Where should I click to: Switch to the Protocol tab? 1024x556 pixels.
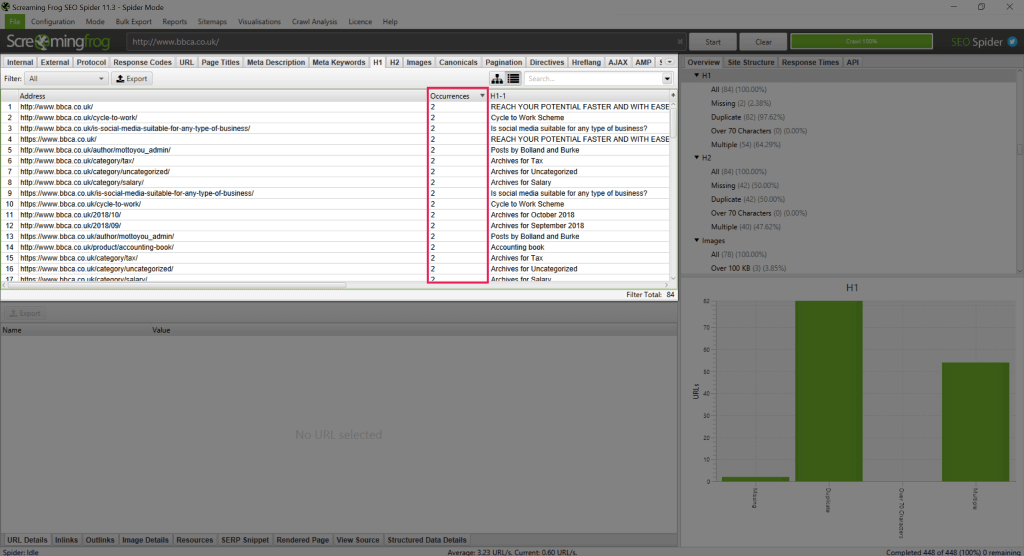91,62
